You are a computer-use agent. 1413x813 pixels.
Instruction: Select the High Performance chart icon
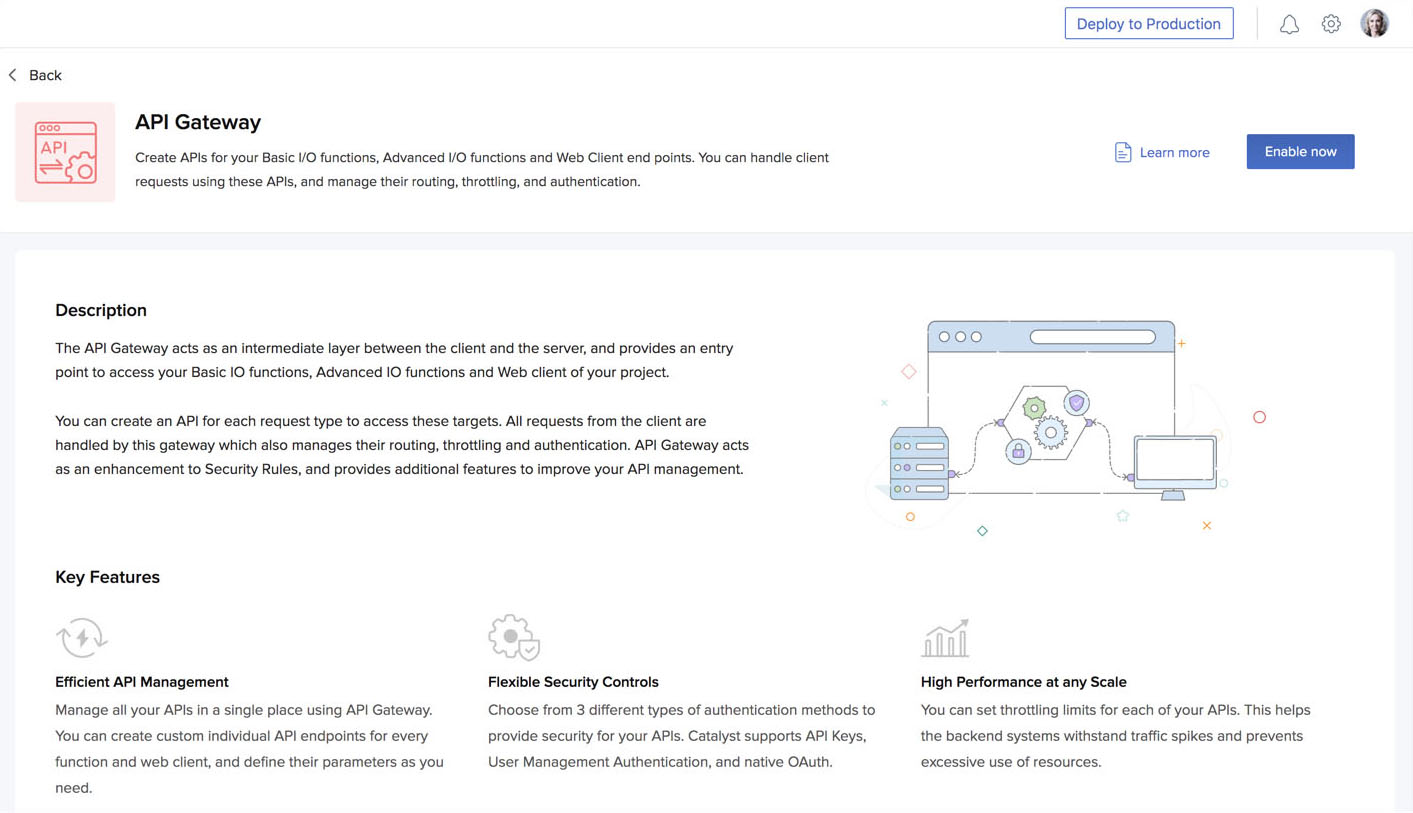pyautogui.click(x=945, y=637)
